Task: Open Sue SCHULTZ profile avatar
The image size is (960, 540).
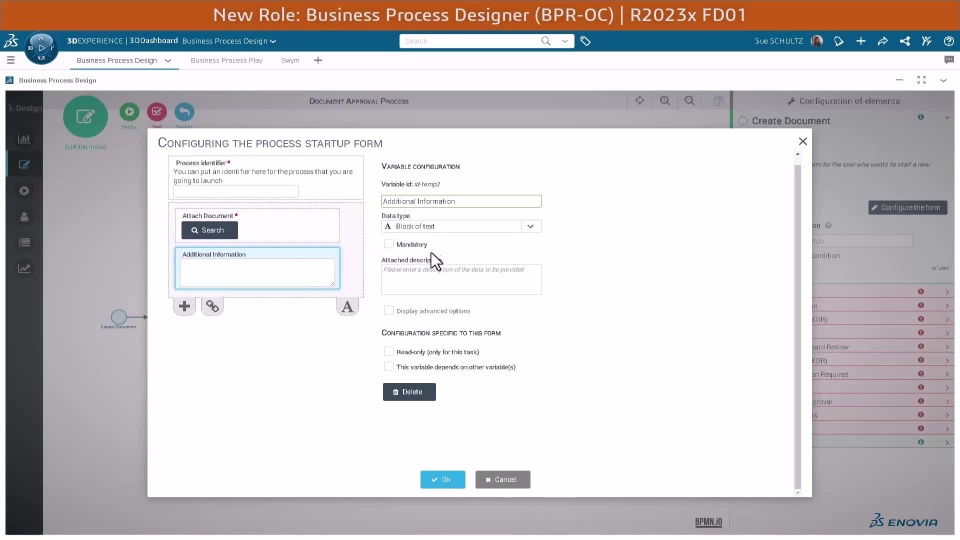Action: 816,41
